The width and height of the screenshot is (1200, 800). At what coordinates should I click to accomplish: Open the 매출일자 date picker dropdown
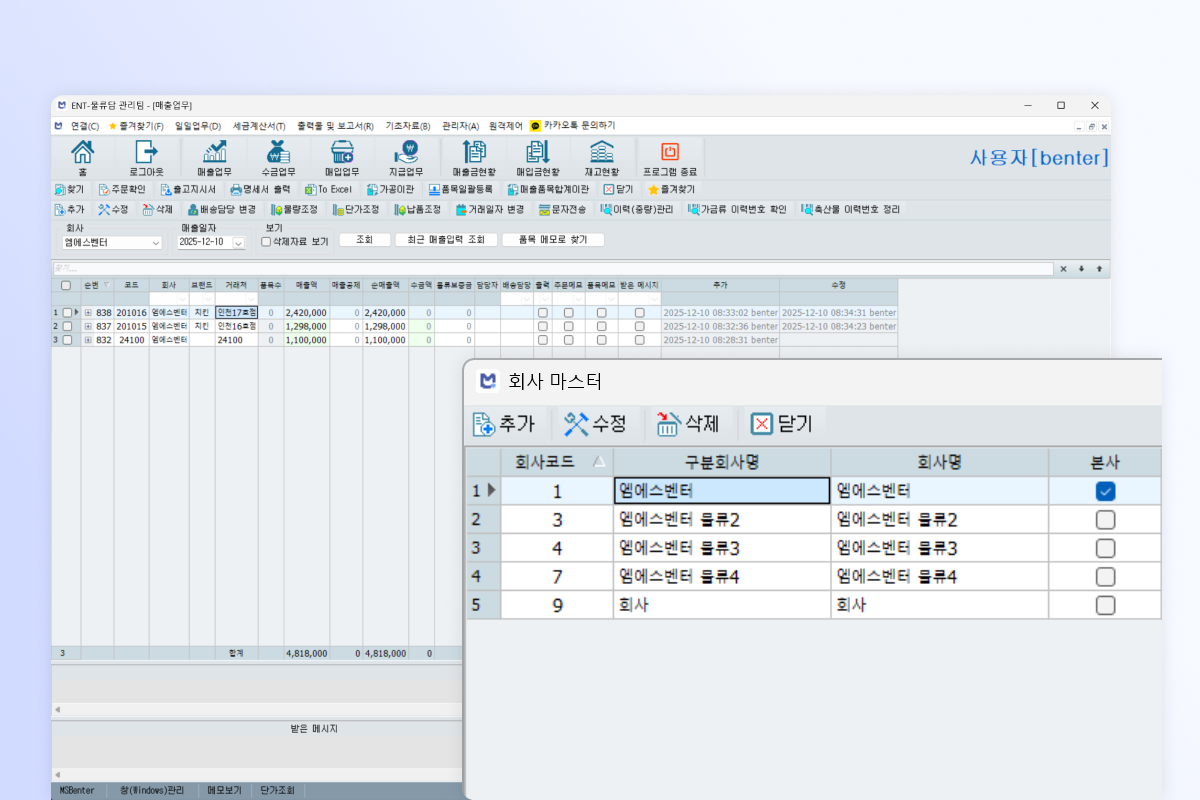point(238,242)
